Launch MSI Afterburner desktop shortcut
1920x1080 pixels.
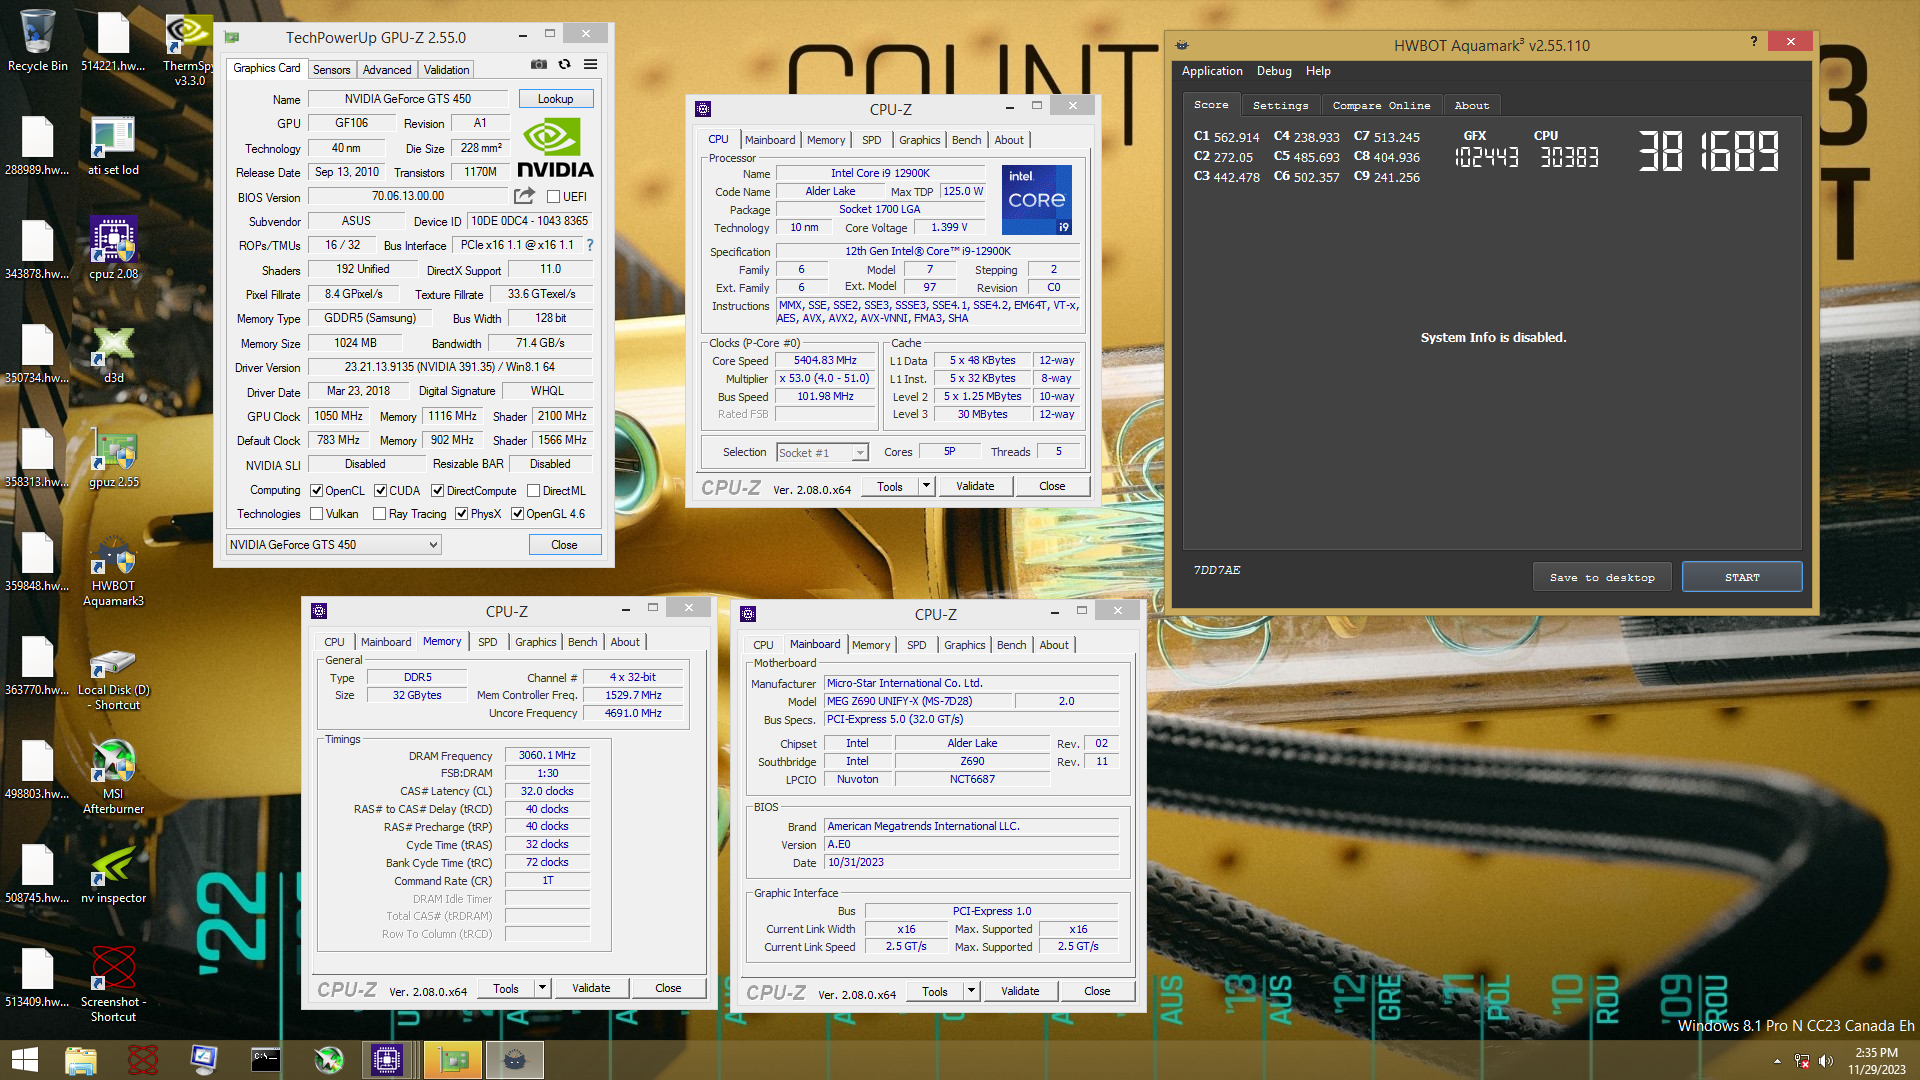113,776
